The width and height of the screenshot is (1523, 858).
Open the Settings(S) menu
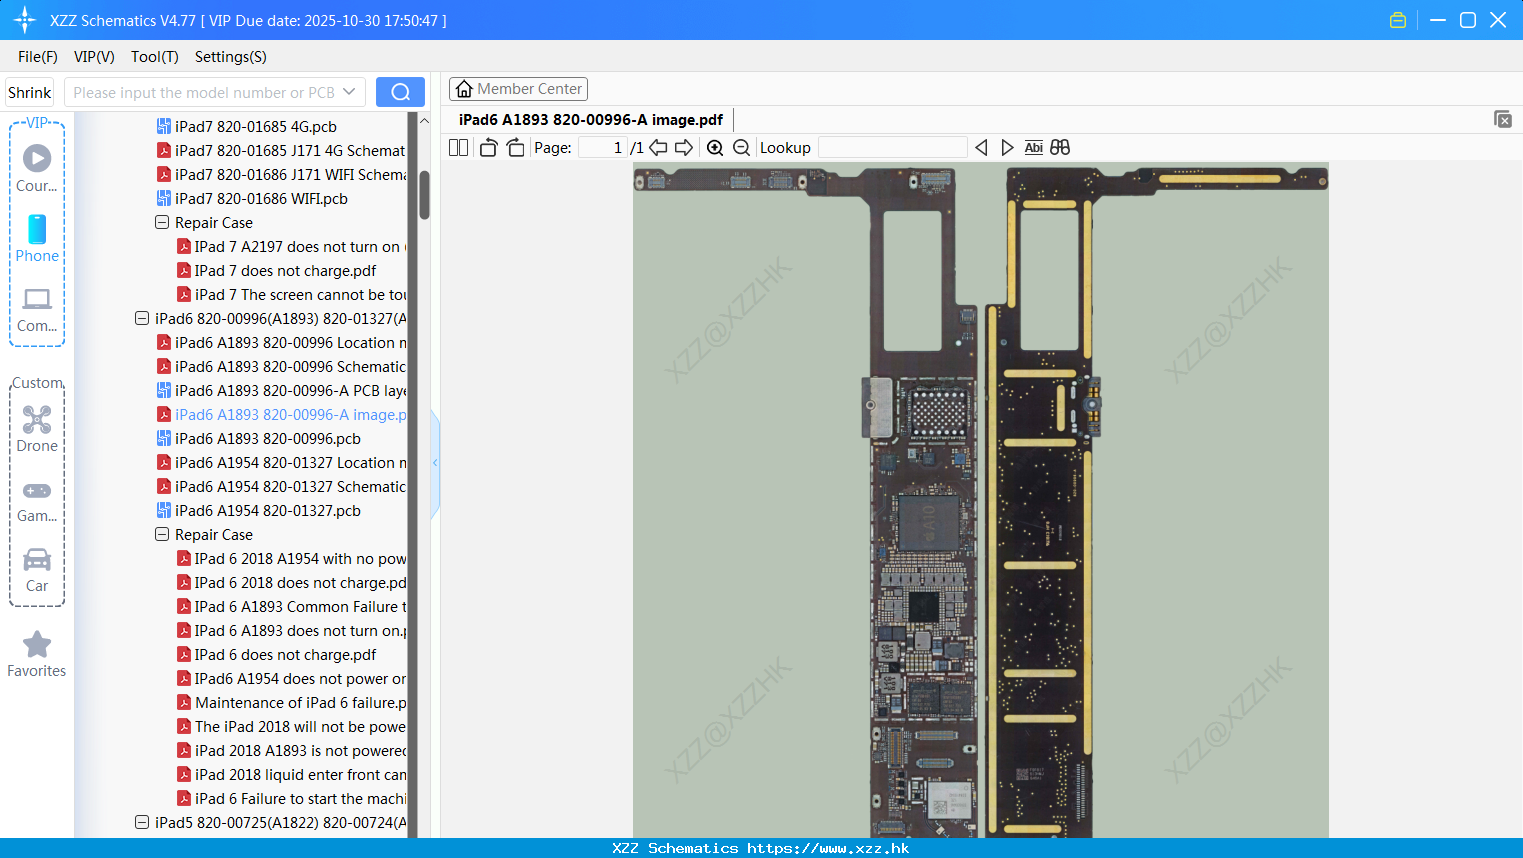(231, 57)
